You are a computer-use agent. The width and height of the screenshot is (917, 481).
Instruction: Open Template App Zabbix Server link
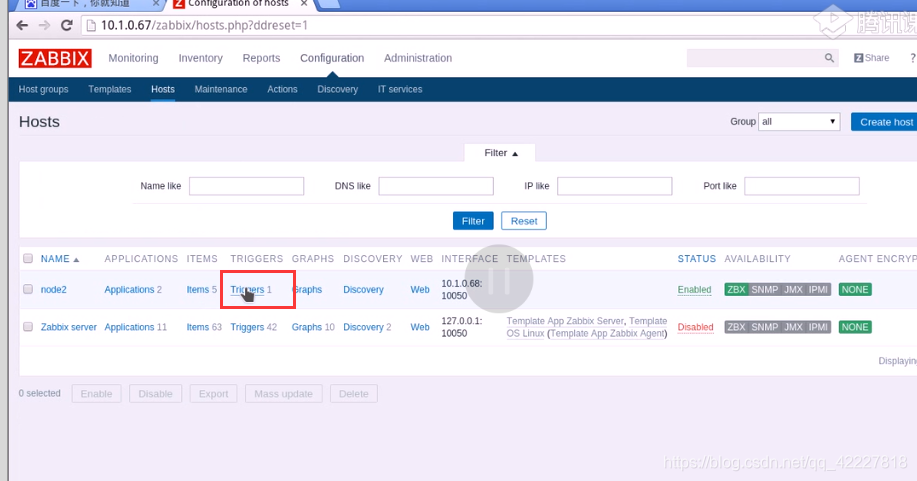566,321
